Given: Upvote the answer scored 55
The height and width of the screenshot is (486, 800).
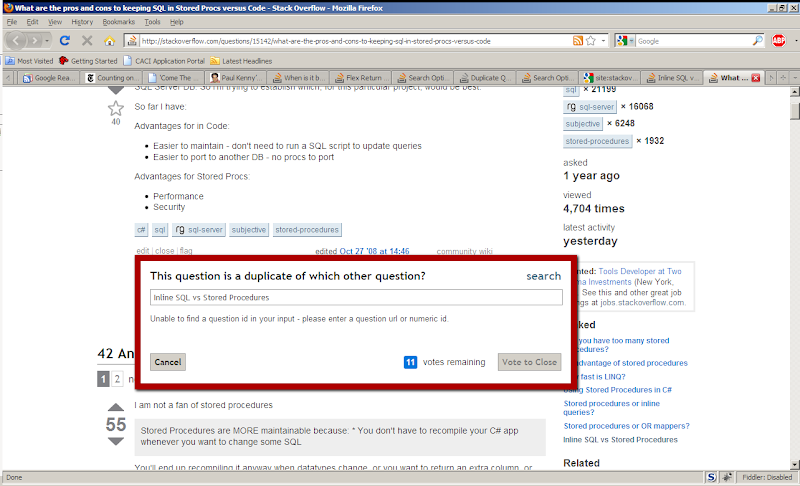Looking at the screenshot, I should 116,407.
